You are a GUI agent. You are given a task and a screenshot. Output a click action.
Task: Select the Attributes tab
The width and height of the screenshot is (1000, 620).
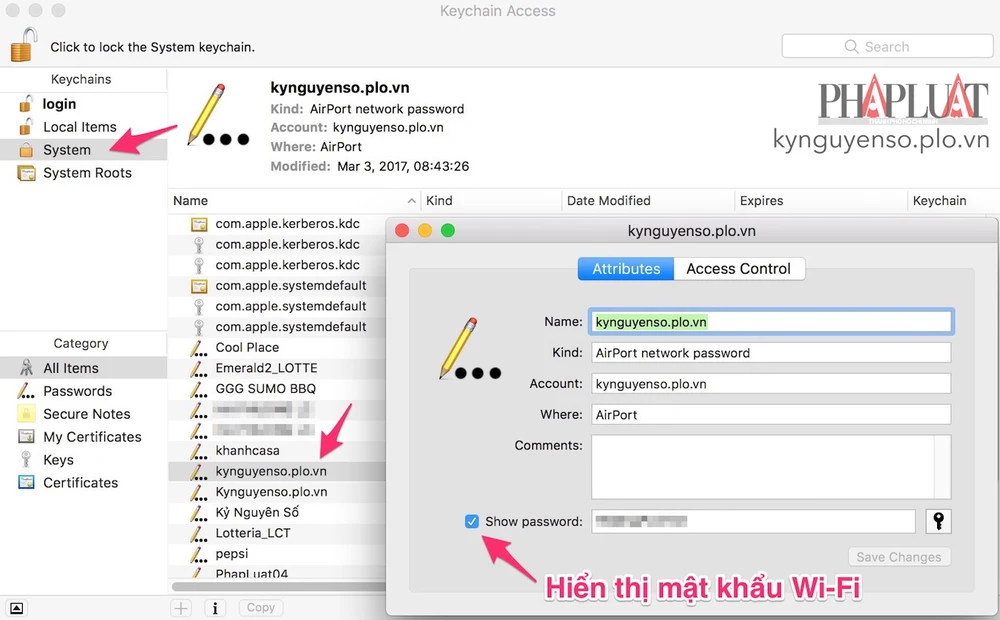pos(626,269)
